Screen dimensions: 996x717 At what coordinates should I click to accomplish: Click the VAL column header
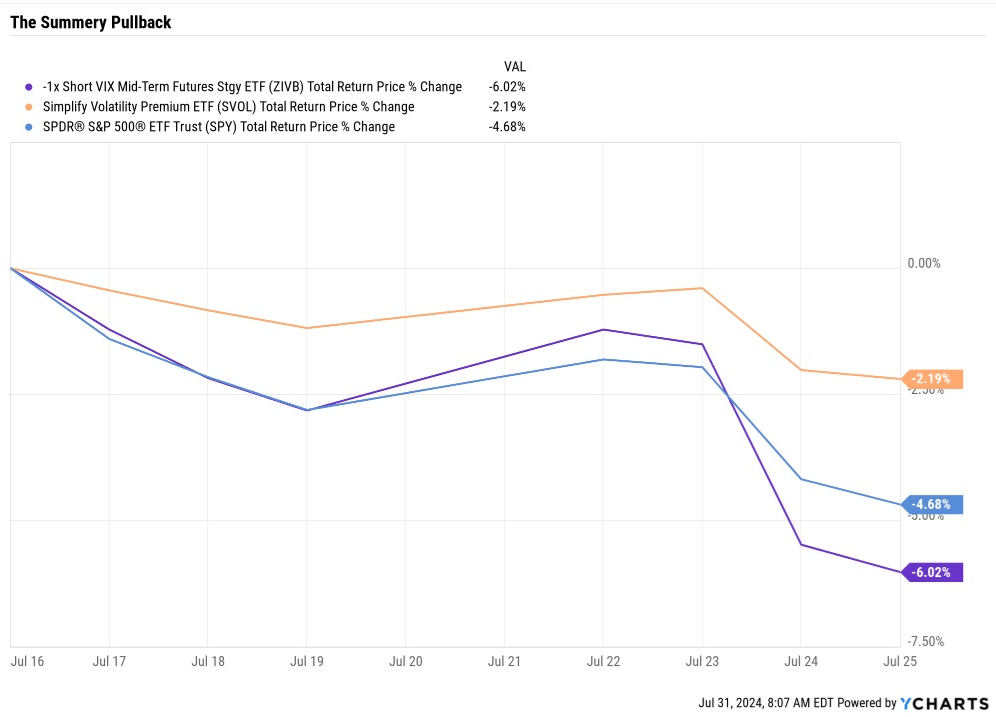pyautogui.click(x=515, y=66)
